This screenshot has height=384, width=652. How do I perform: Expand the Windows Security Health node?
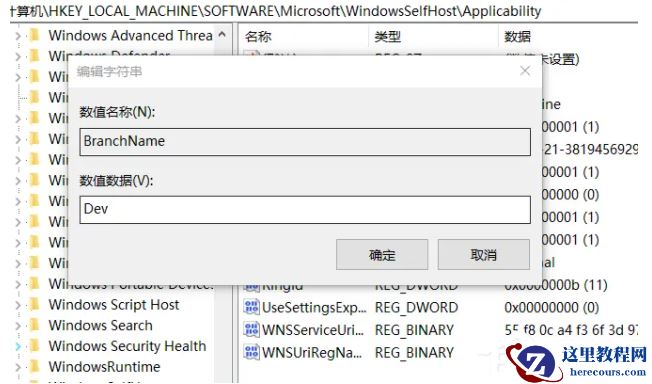[18, 346]
